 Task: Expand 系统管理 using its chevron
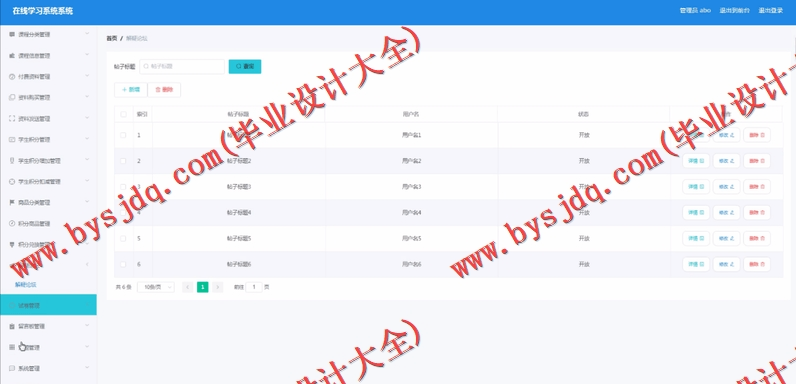coord(87,367)
